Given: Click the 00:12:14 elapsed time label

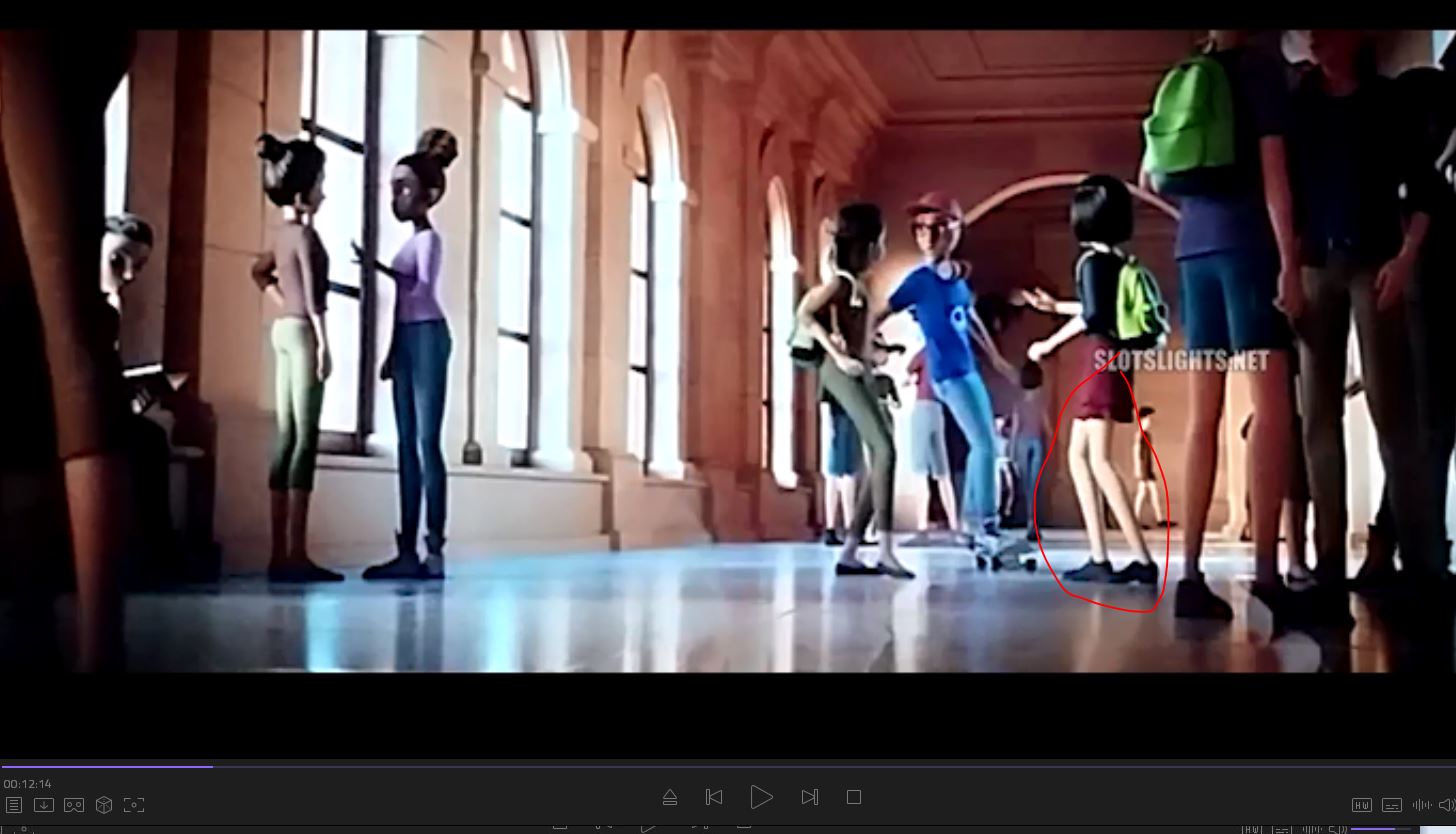Looking at the screenshot, I should pos(27,784).
